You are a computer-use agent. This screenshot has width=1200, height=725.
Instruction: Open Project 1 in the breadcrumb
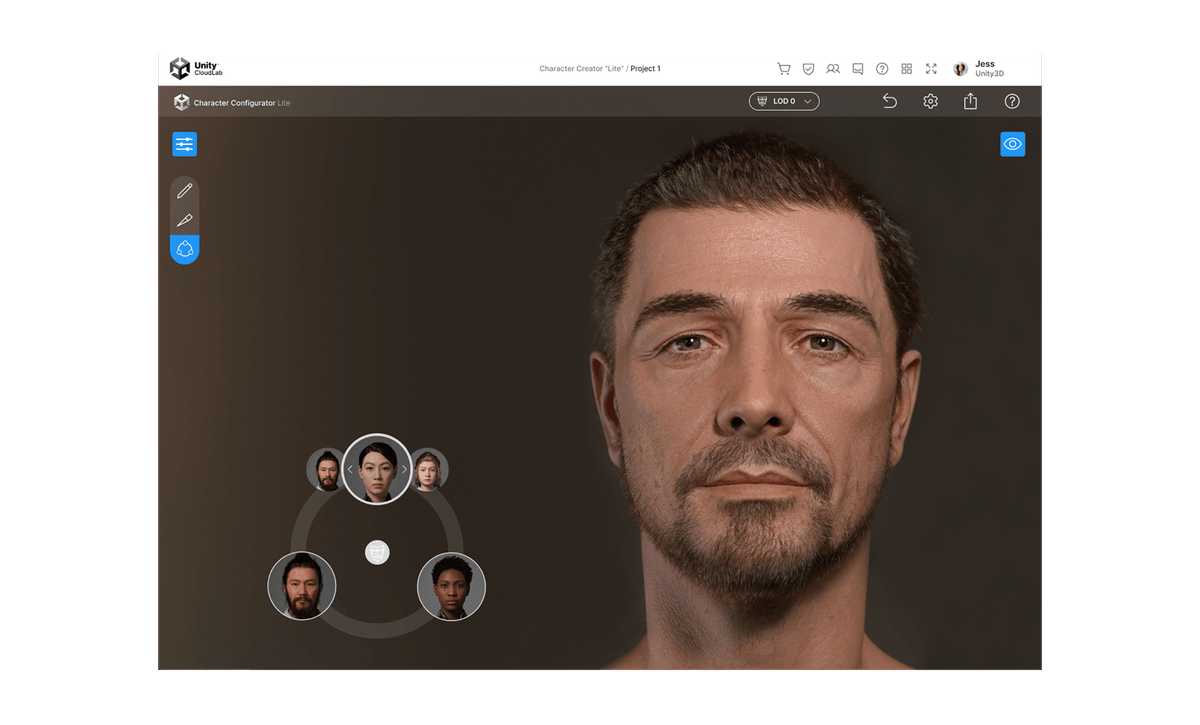click(x=645, y=68)
